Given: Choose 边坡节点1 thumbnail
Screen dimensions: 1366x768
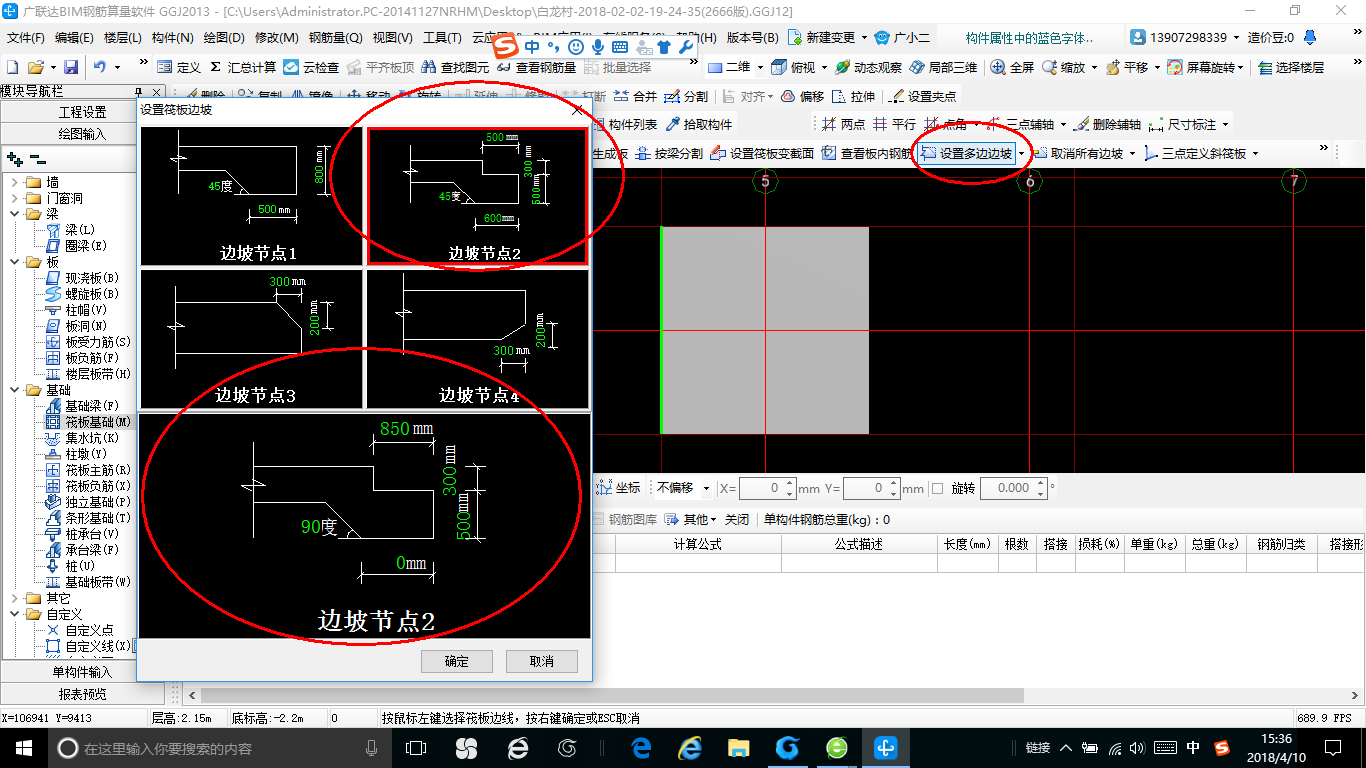Looking at the screenshot, I should [251, 196].
